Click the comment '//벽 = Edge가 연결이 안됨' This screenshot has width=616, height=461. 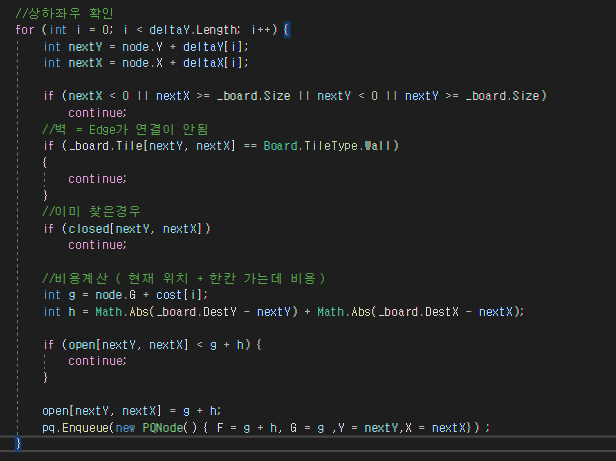(x=125, y=129)
